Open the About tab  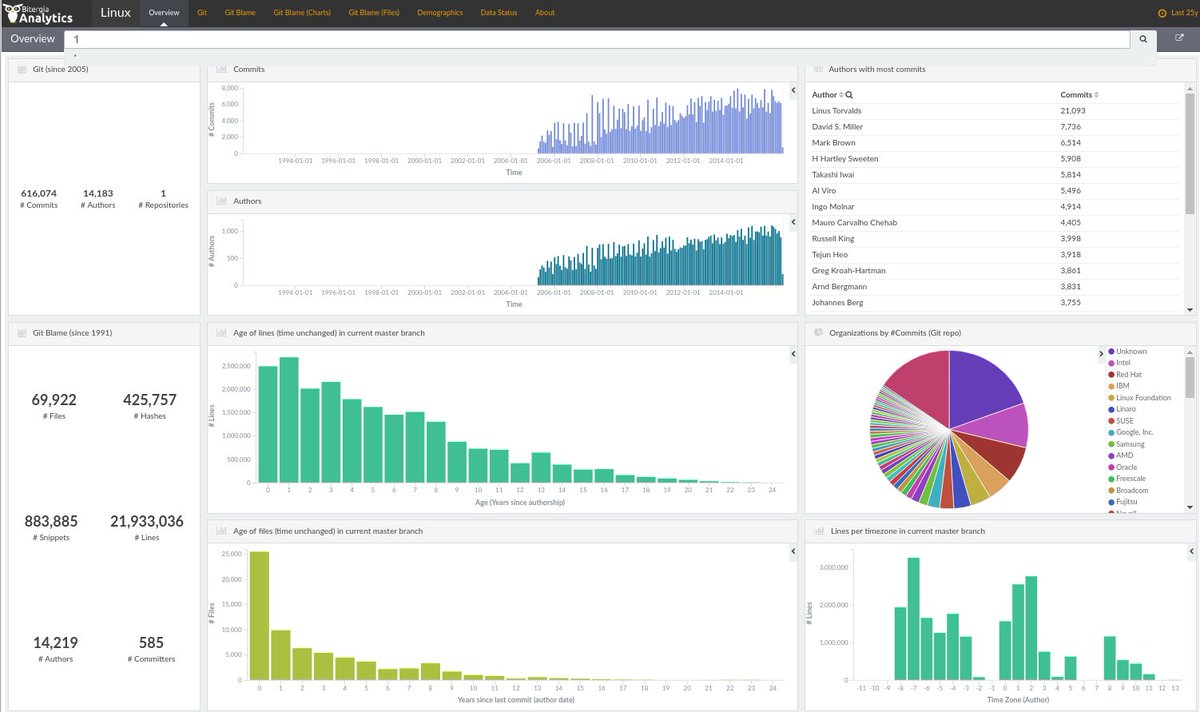(545, 13)
